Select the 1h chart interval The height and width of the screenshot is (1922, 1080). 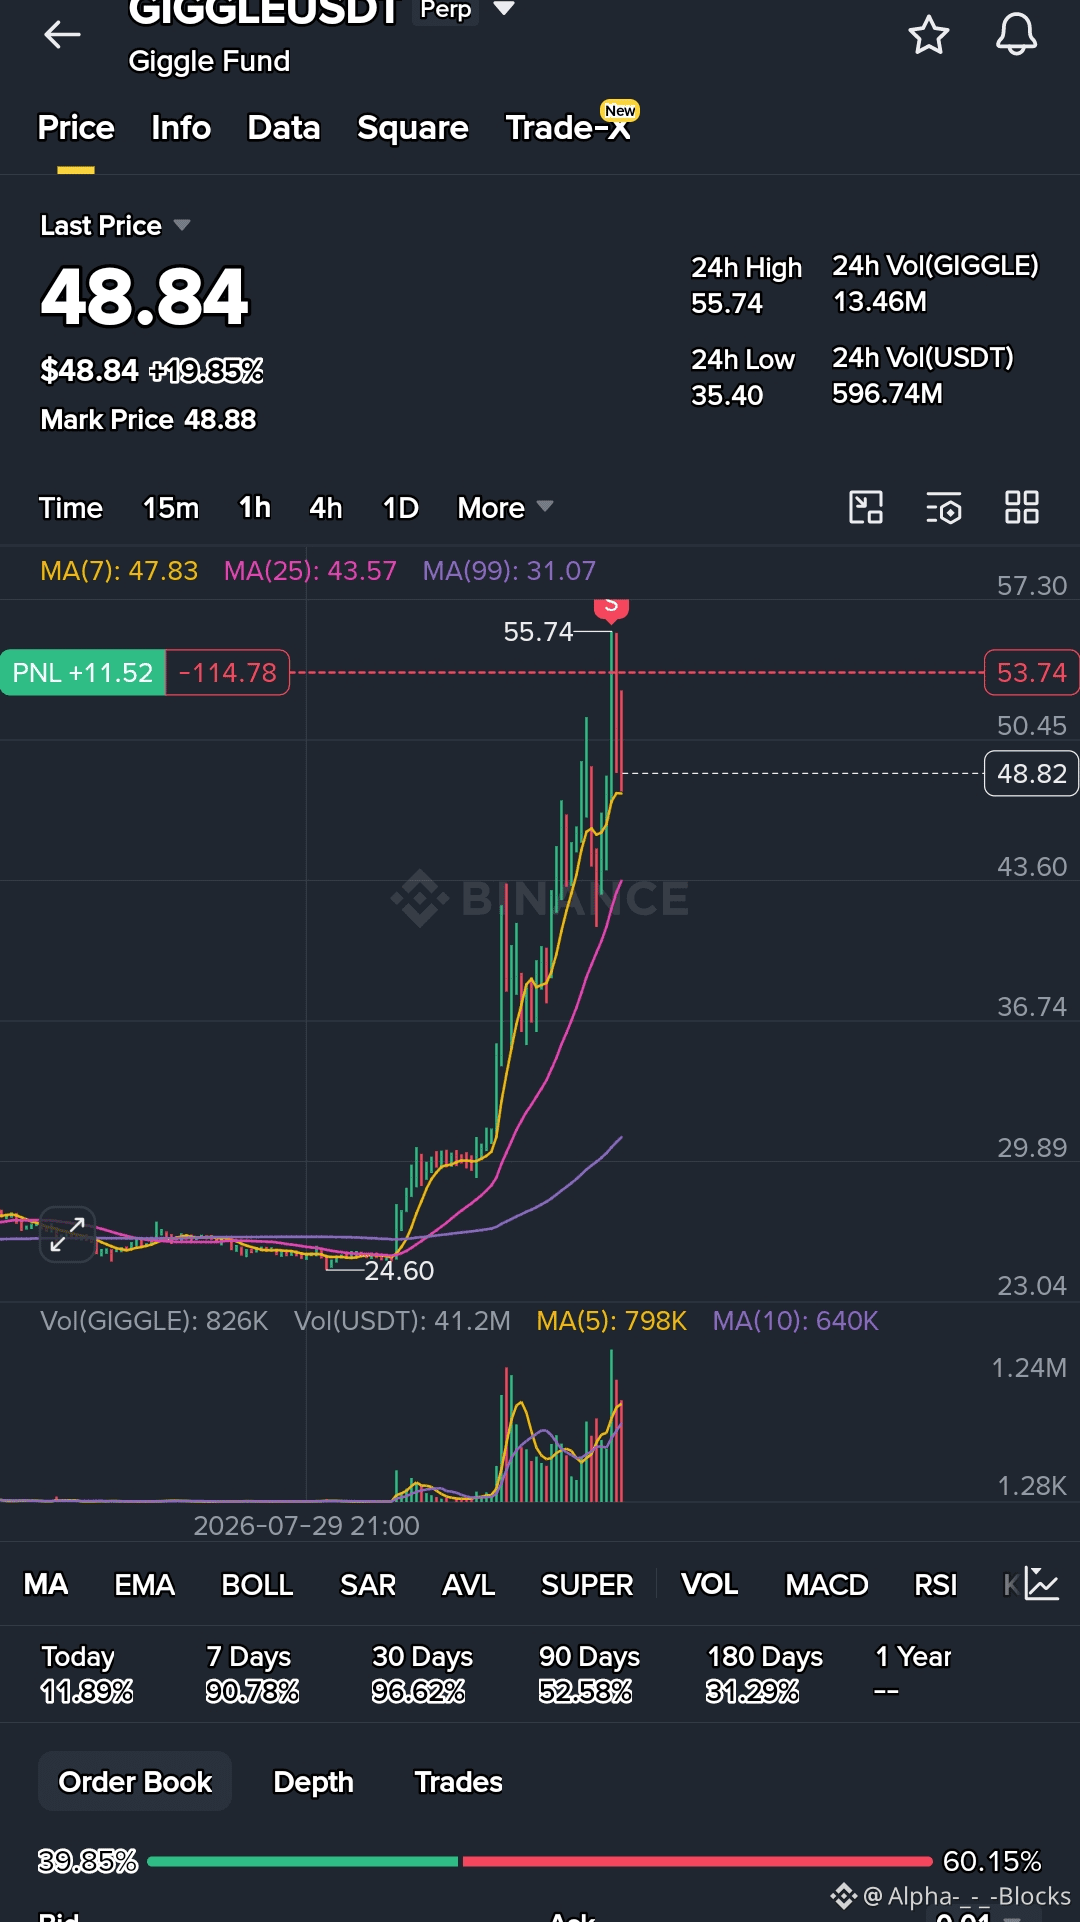[255, 508]
